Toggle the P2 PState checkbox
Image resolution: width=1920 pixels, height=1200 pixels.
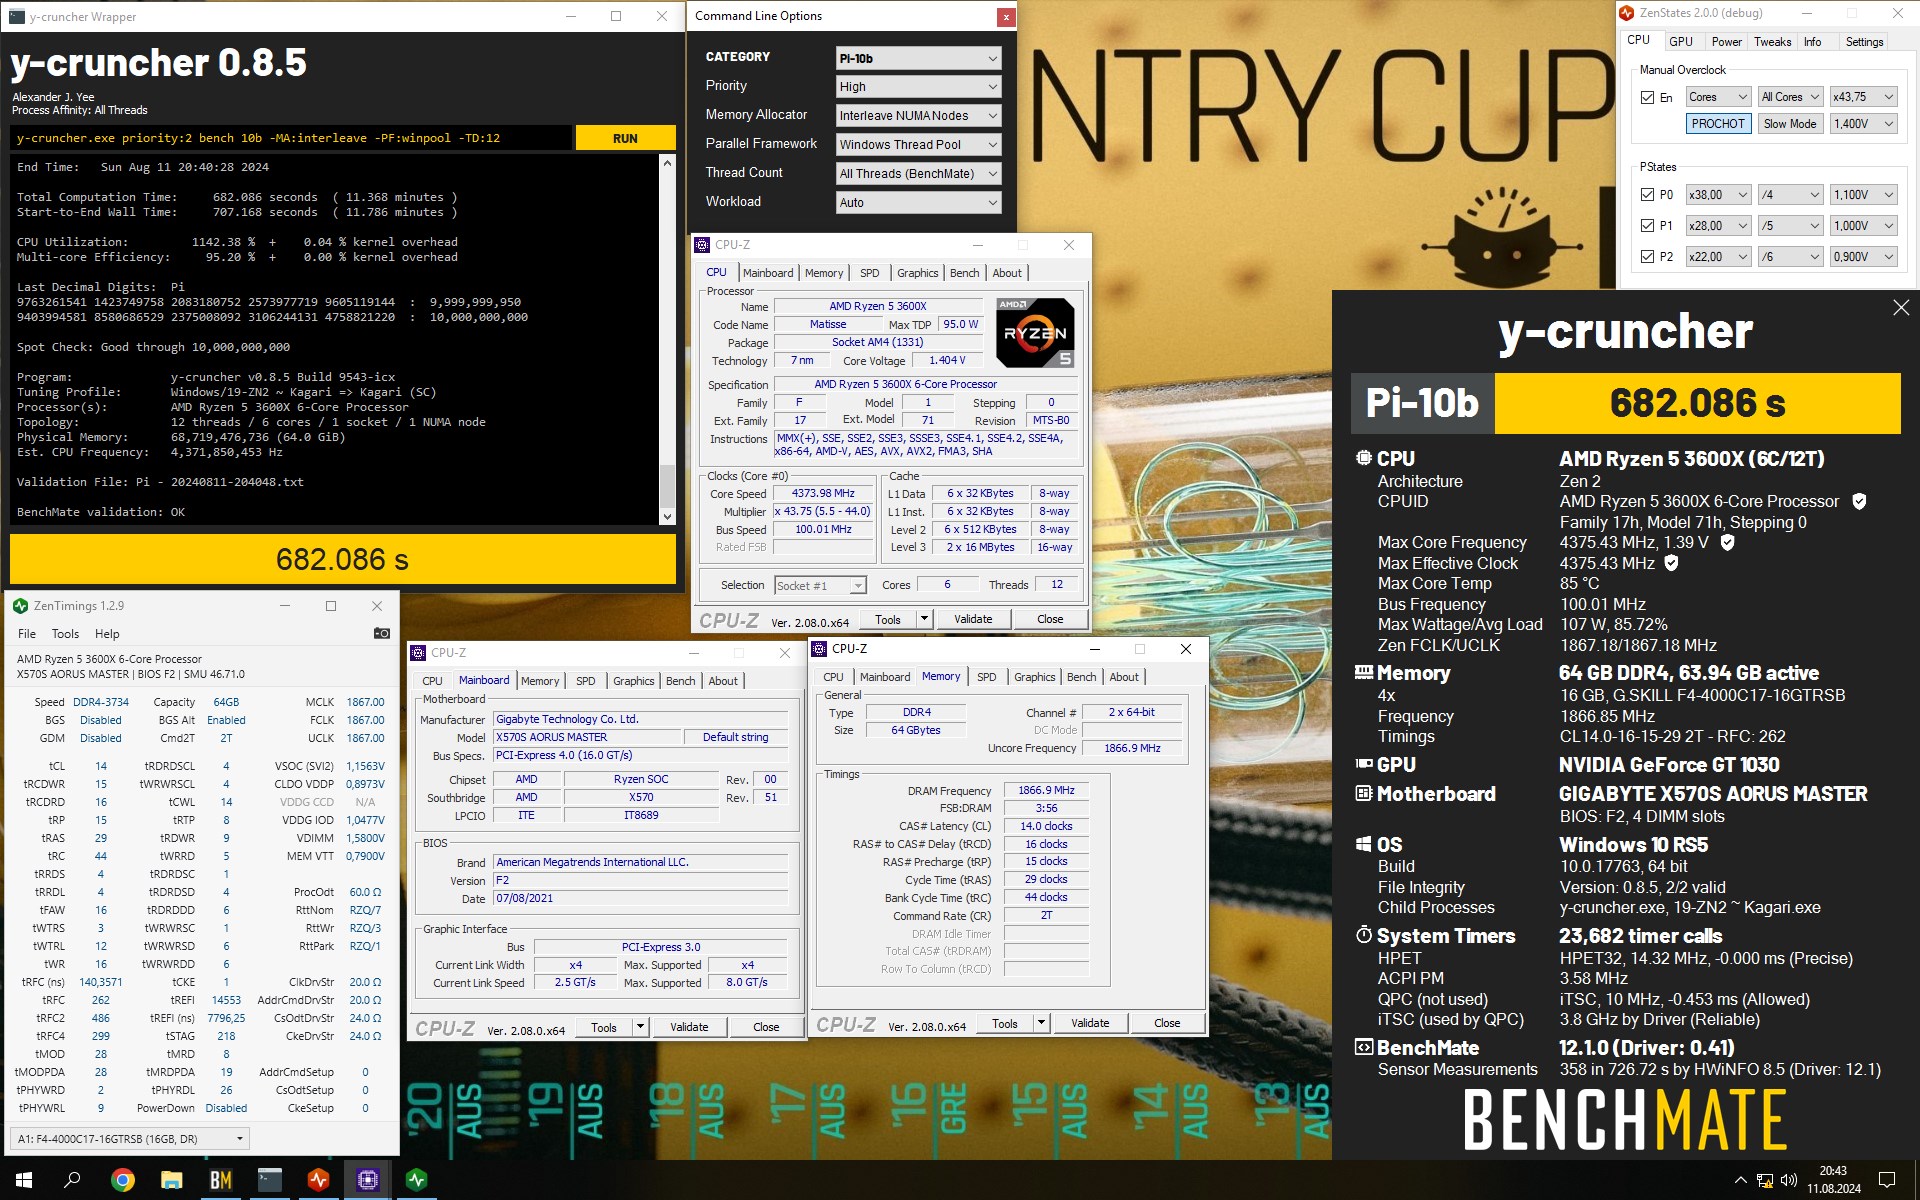click(1647, 257)
